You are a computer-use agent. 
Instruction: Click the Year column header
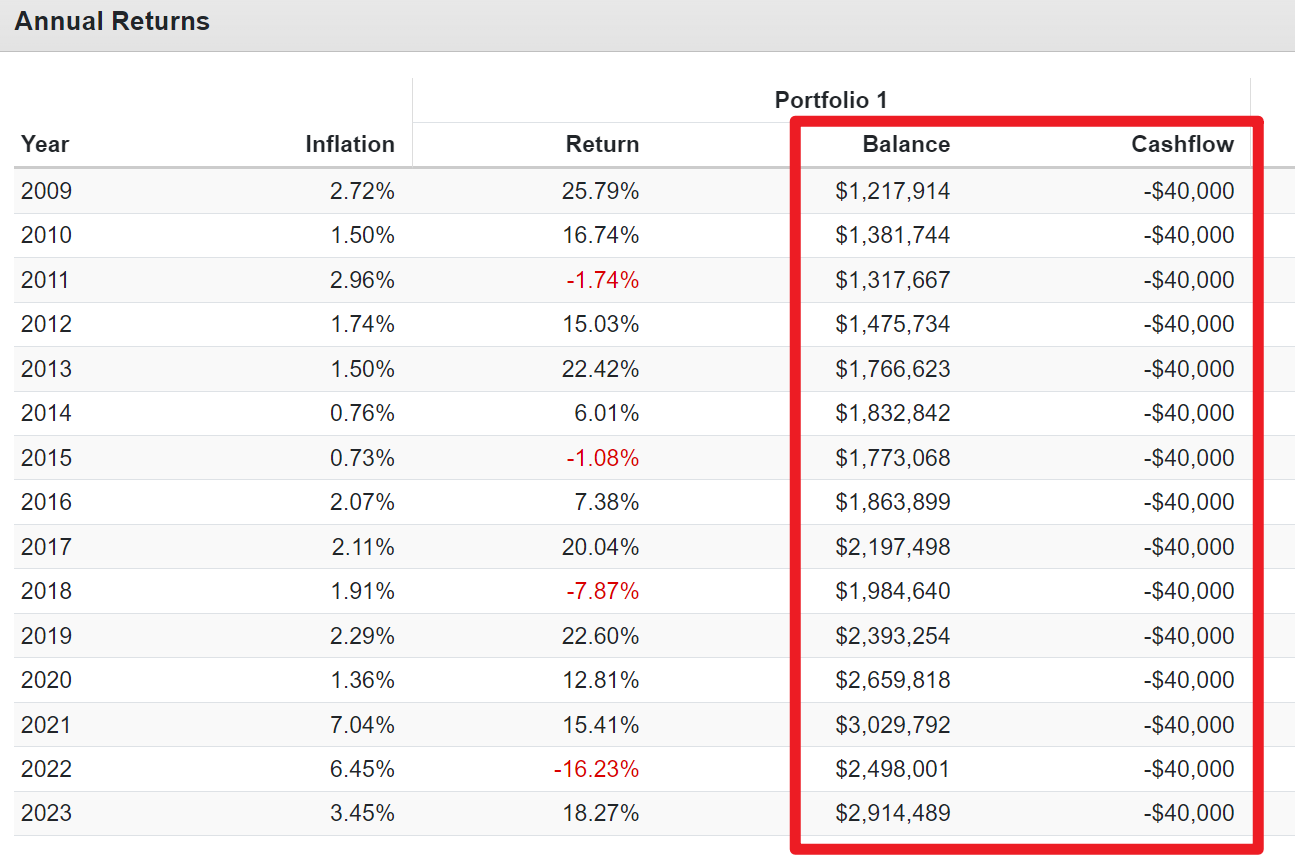[45, 144]
